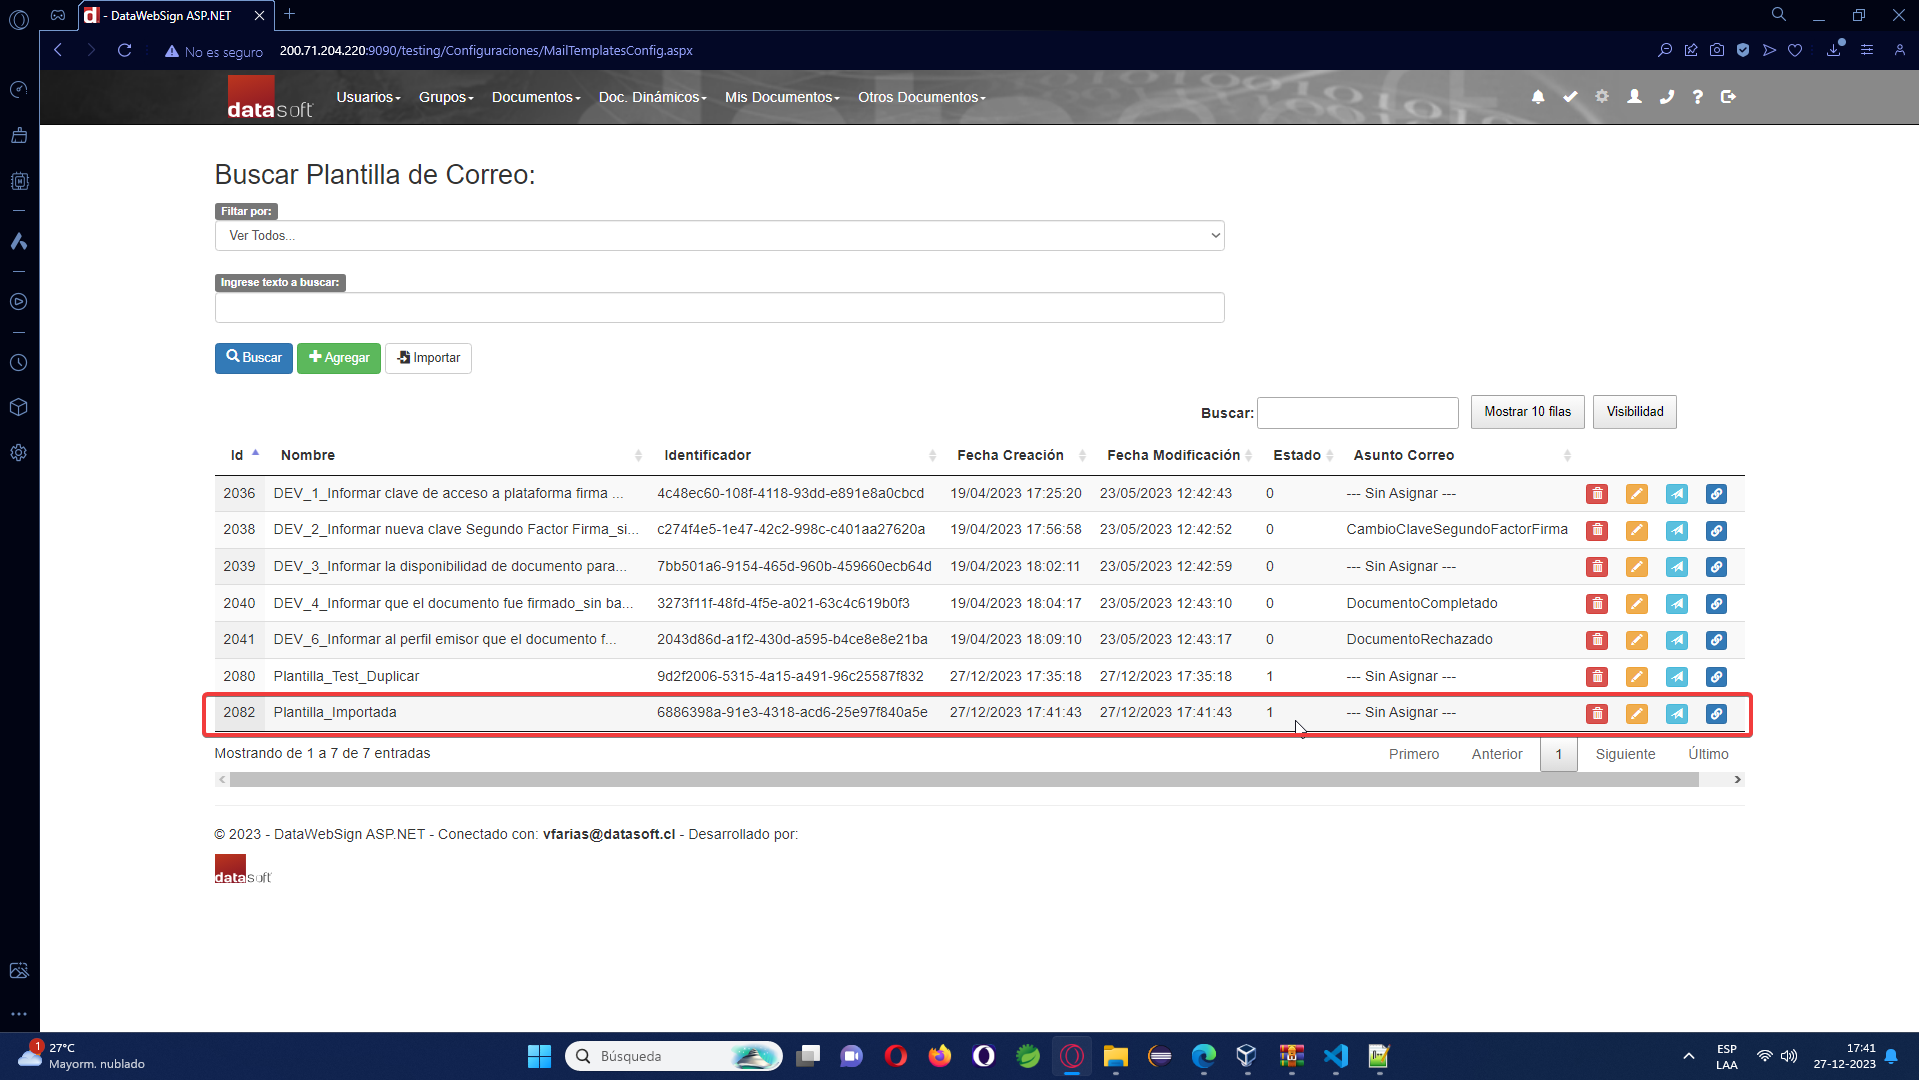Focus table Buscar filter field

click(x=1357, y=412)
